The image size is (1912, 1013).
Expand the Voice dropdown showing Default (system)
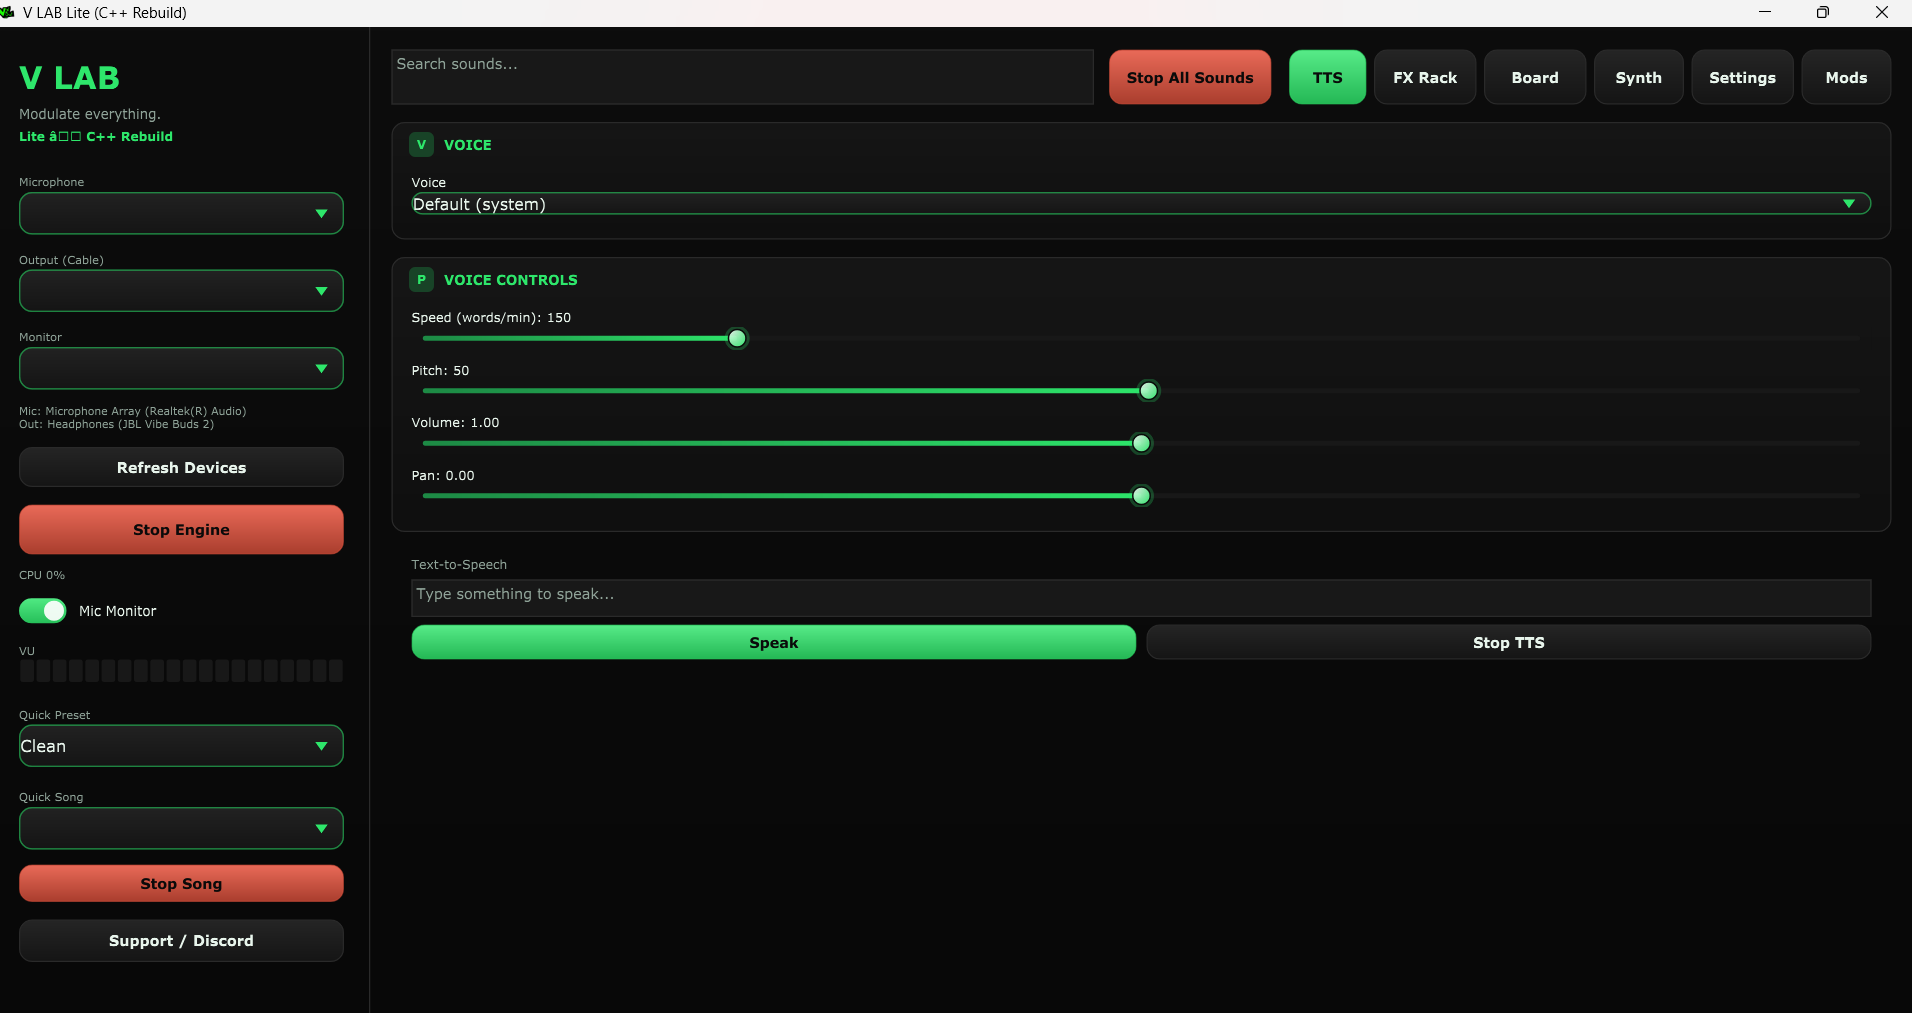click(1141, 204)
